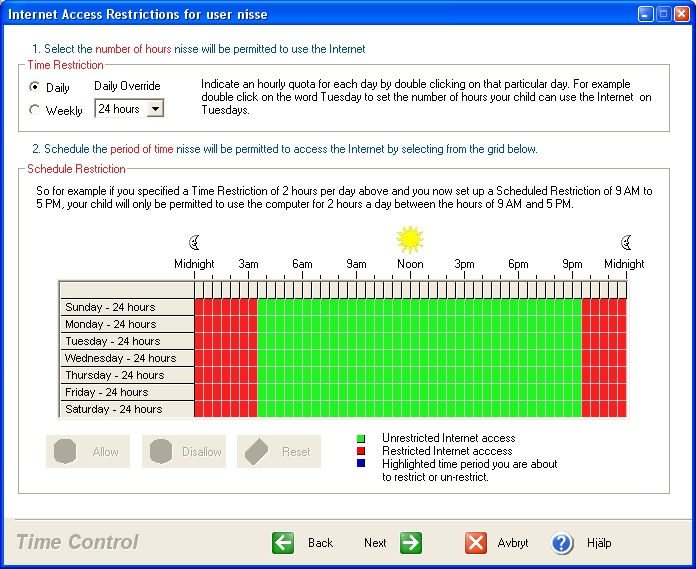Close the Internet Access Restrictions window

tap(681, 14)
